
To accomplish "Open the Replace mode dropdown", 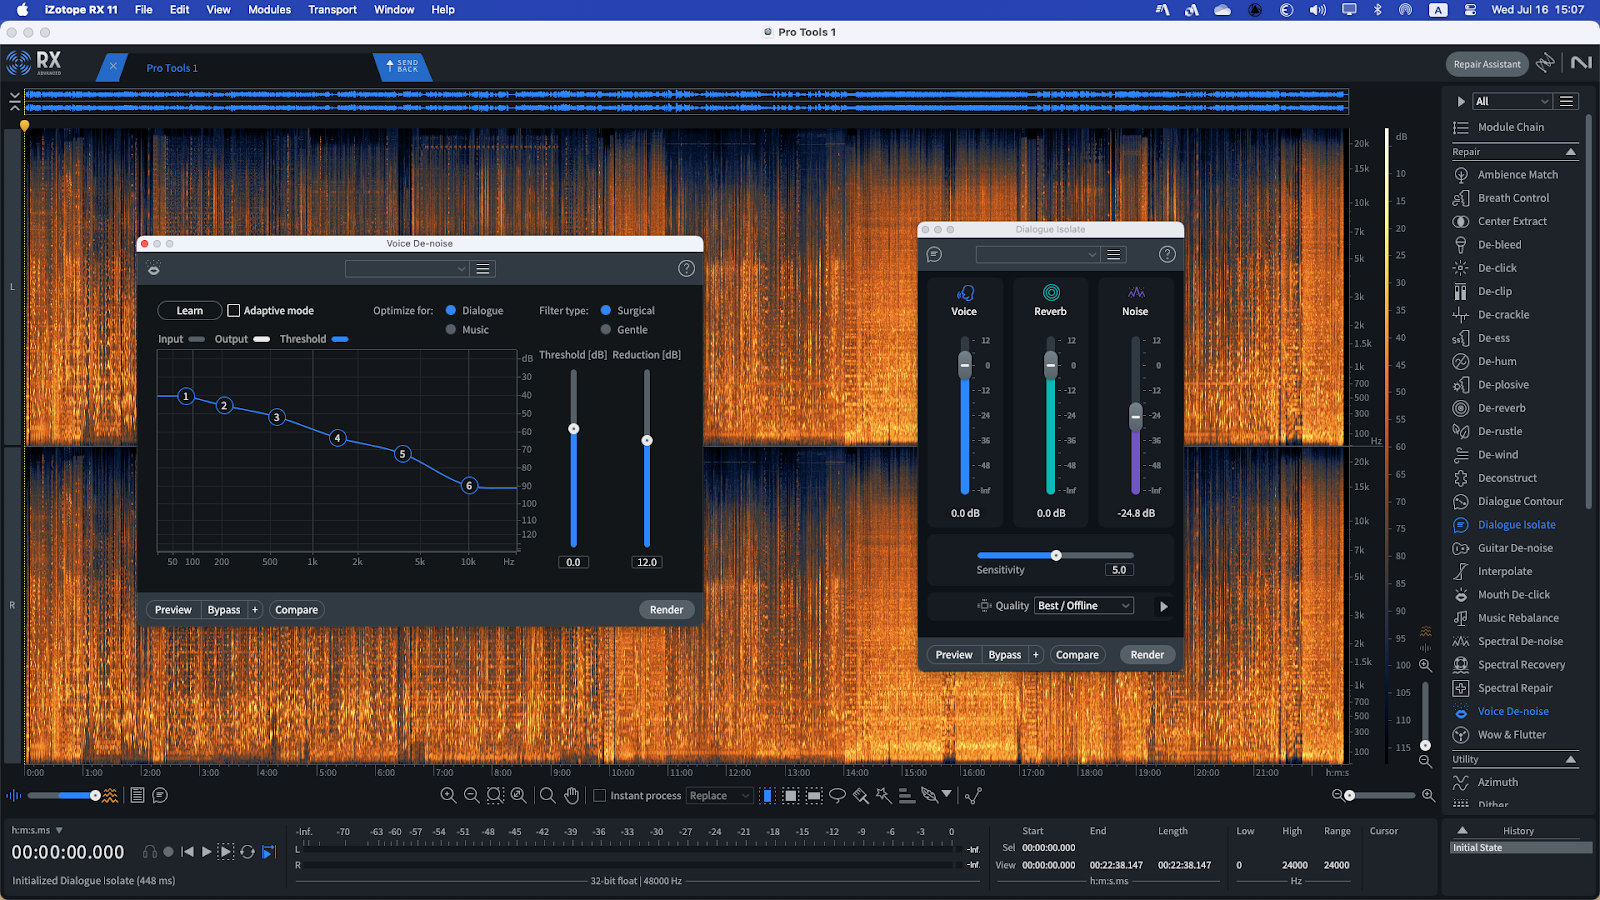I will [719, 796].
